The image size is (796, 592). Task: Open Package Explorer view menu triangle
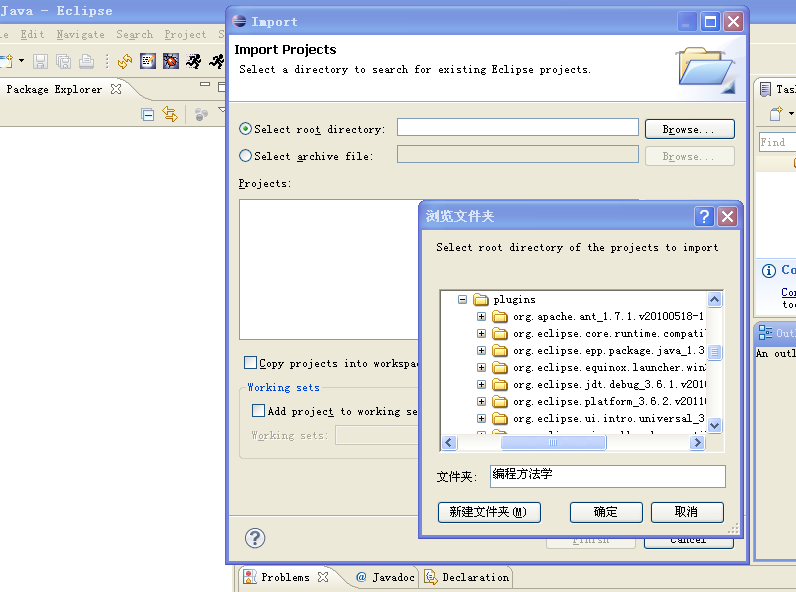pos(221,109)
